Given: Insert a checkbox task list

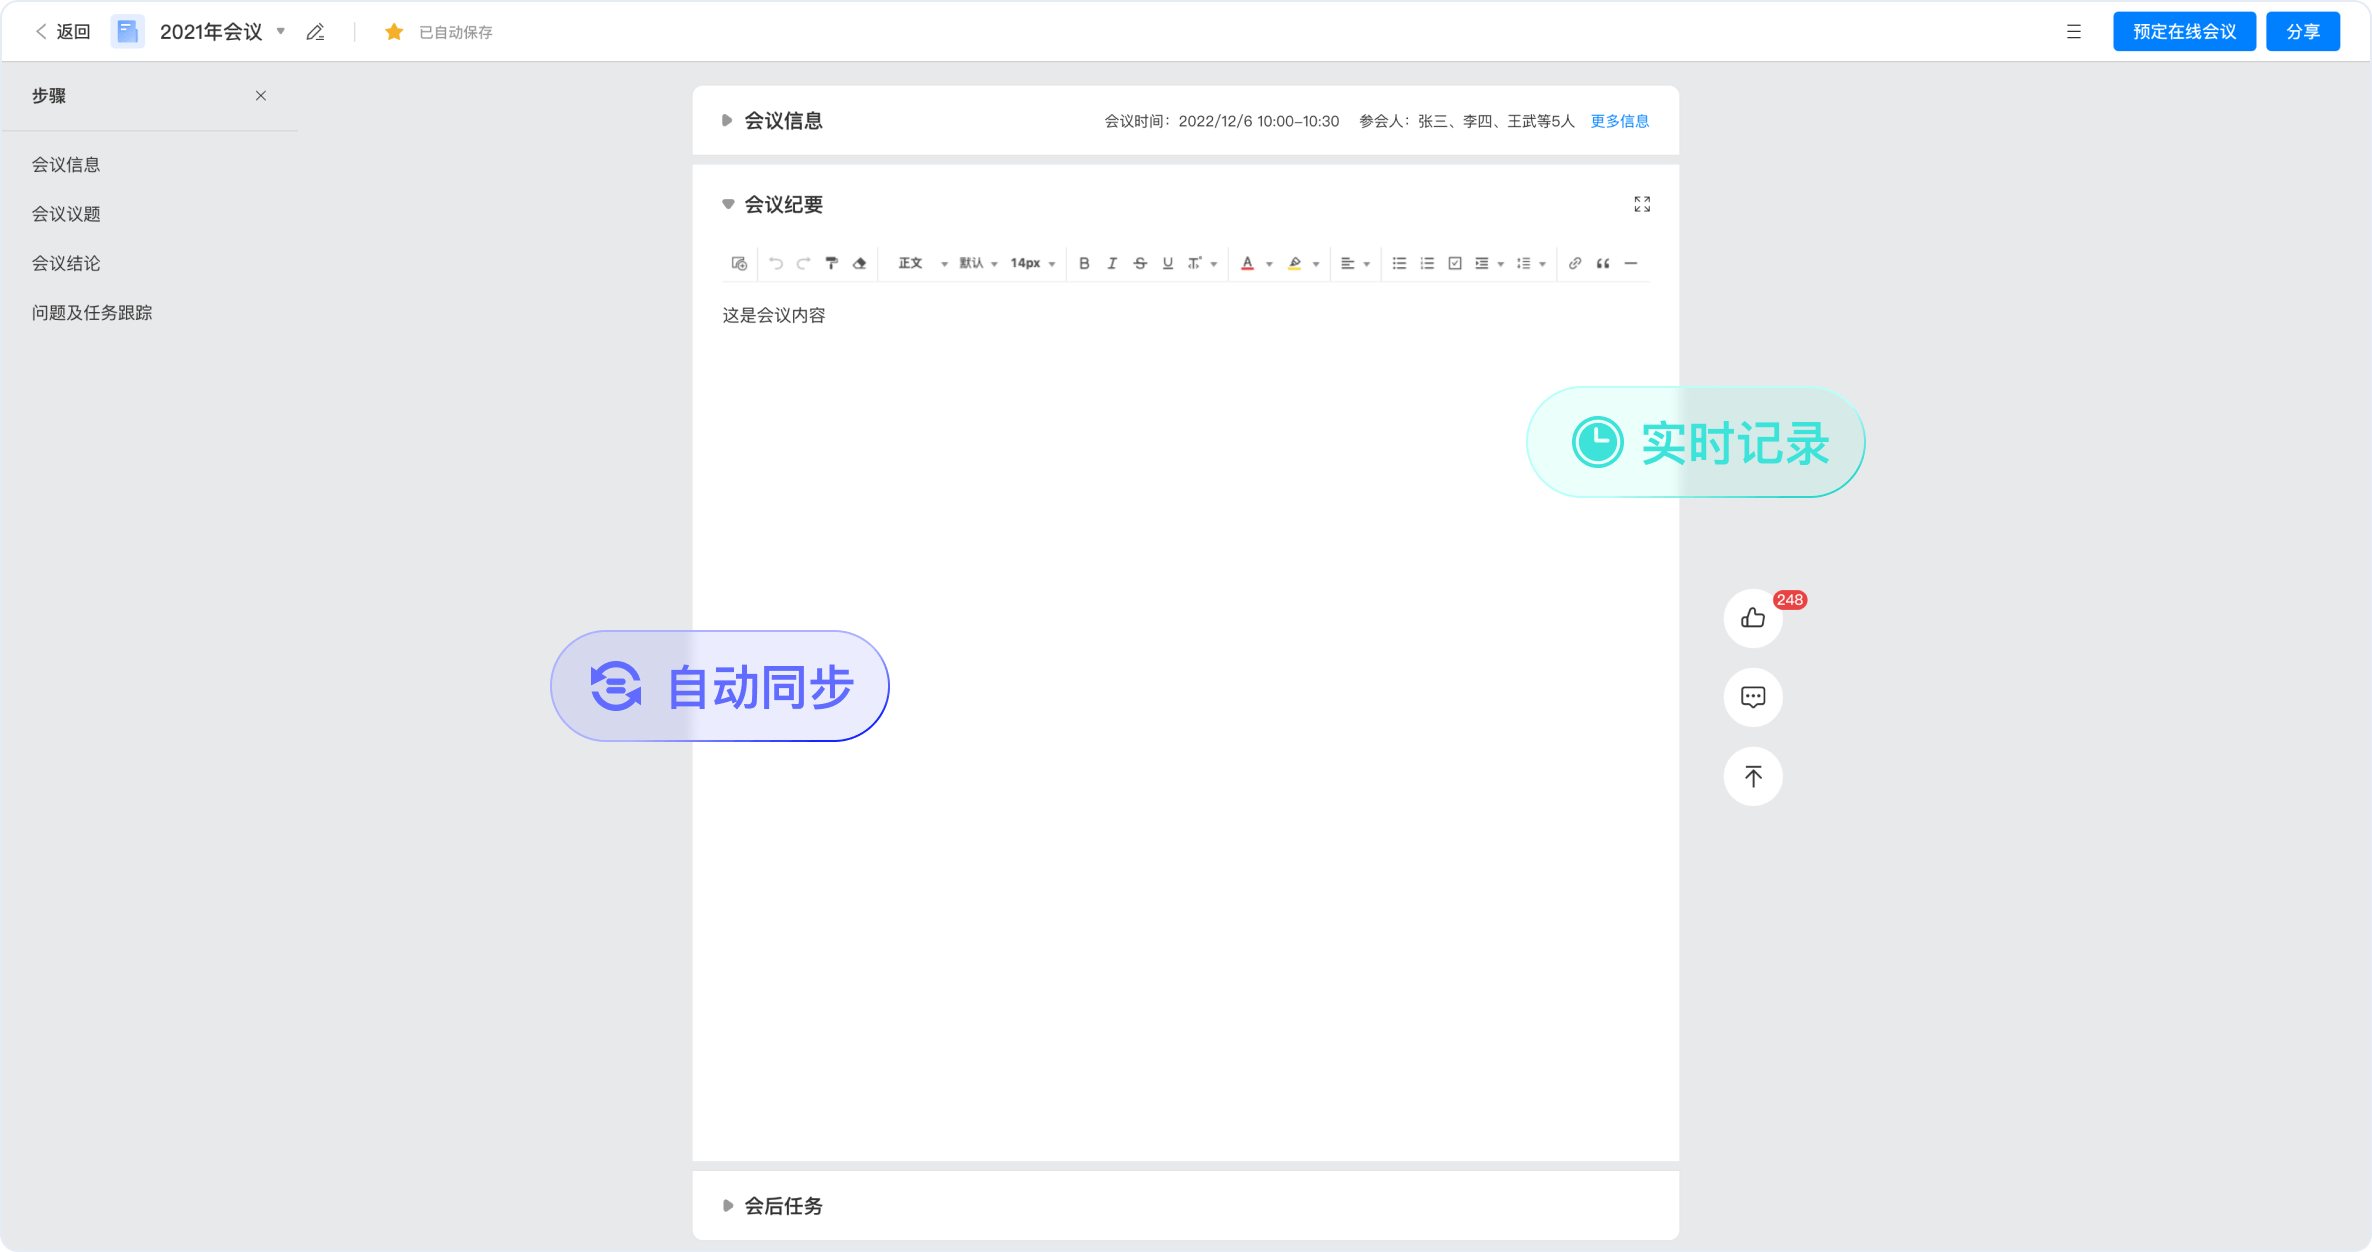Looking at the screenshot, I should [1455, 263].
